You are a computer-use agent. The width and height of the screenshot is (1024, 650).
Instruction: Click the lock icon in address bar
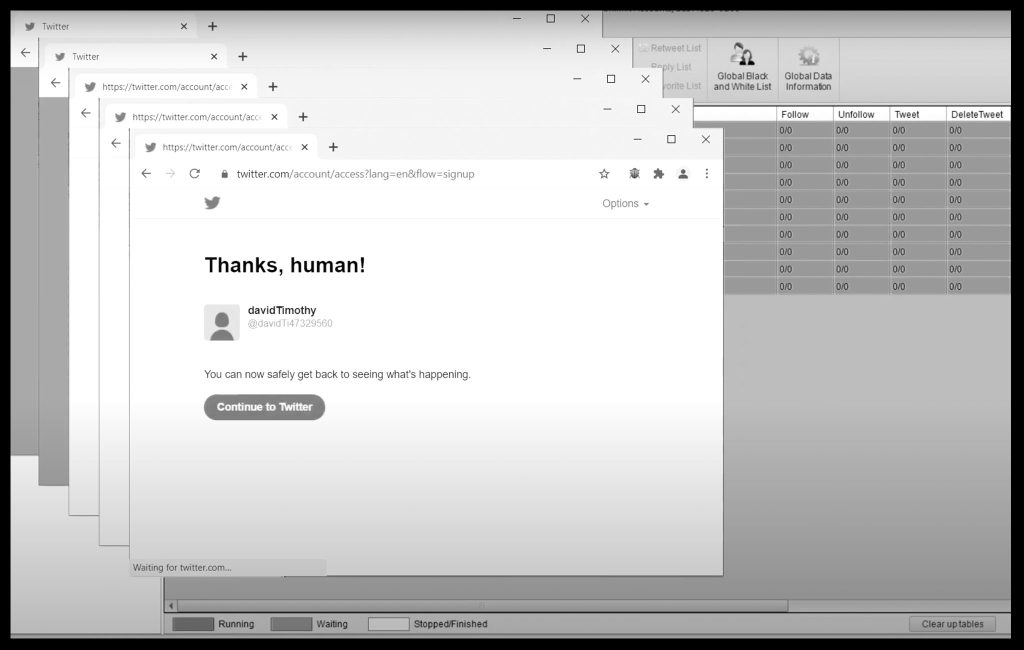[225, 174]
